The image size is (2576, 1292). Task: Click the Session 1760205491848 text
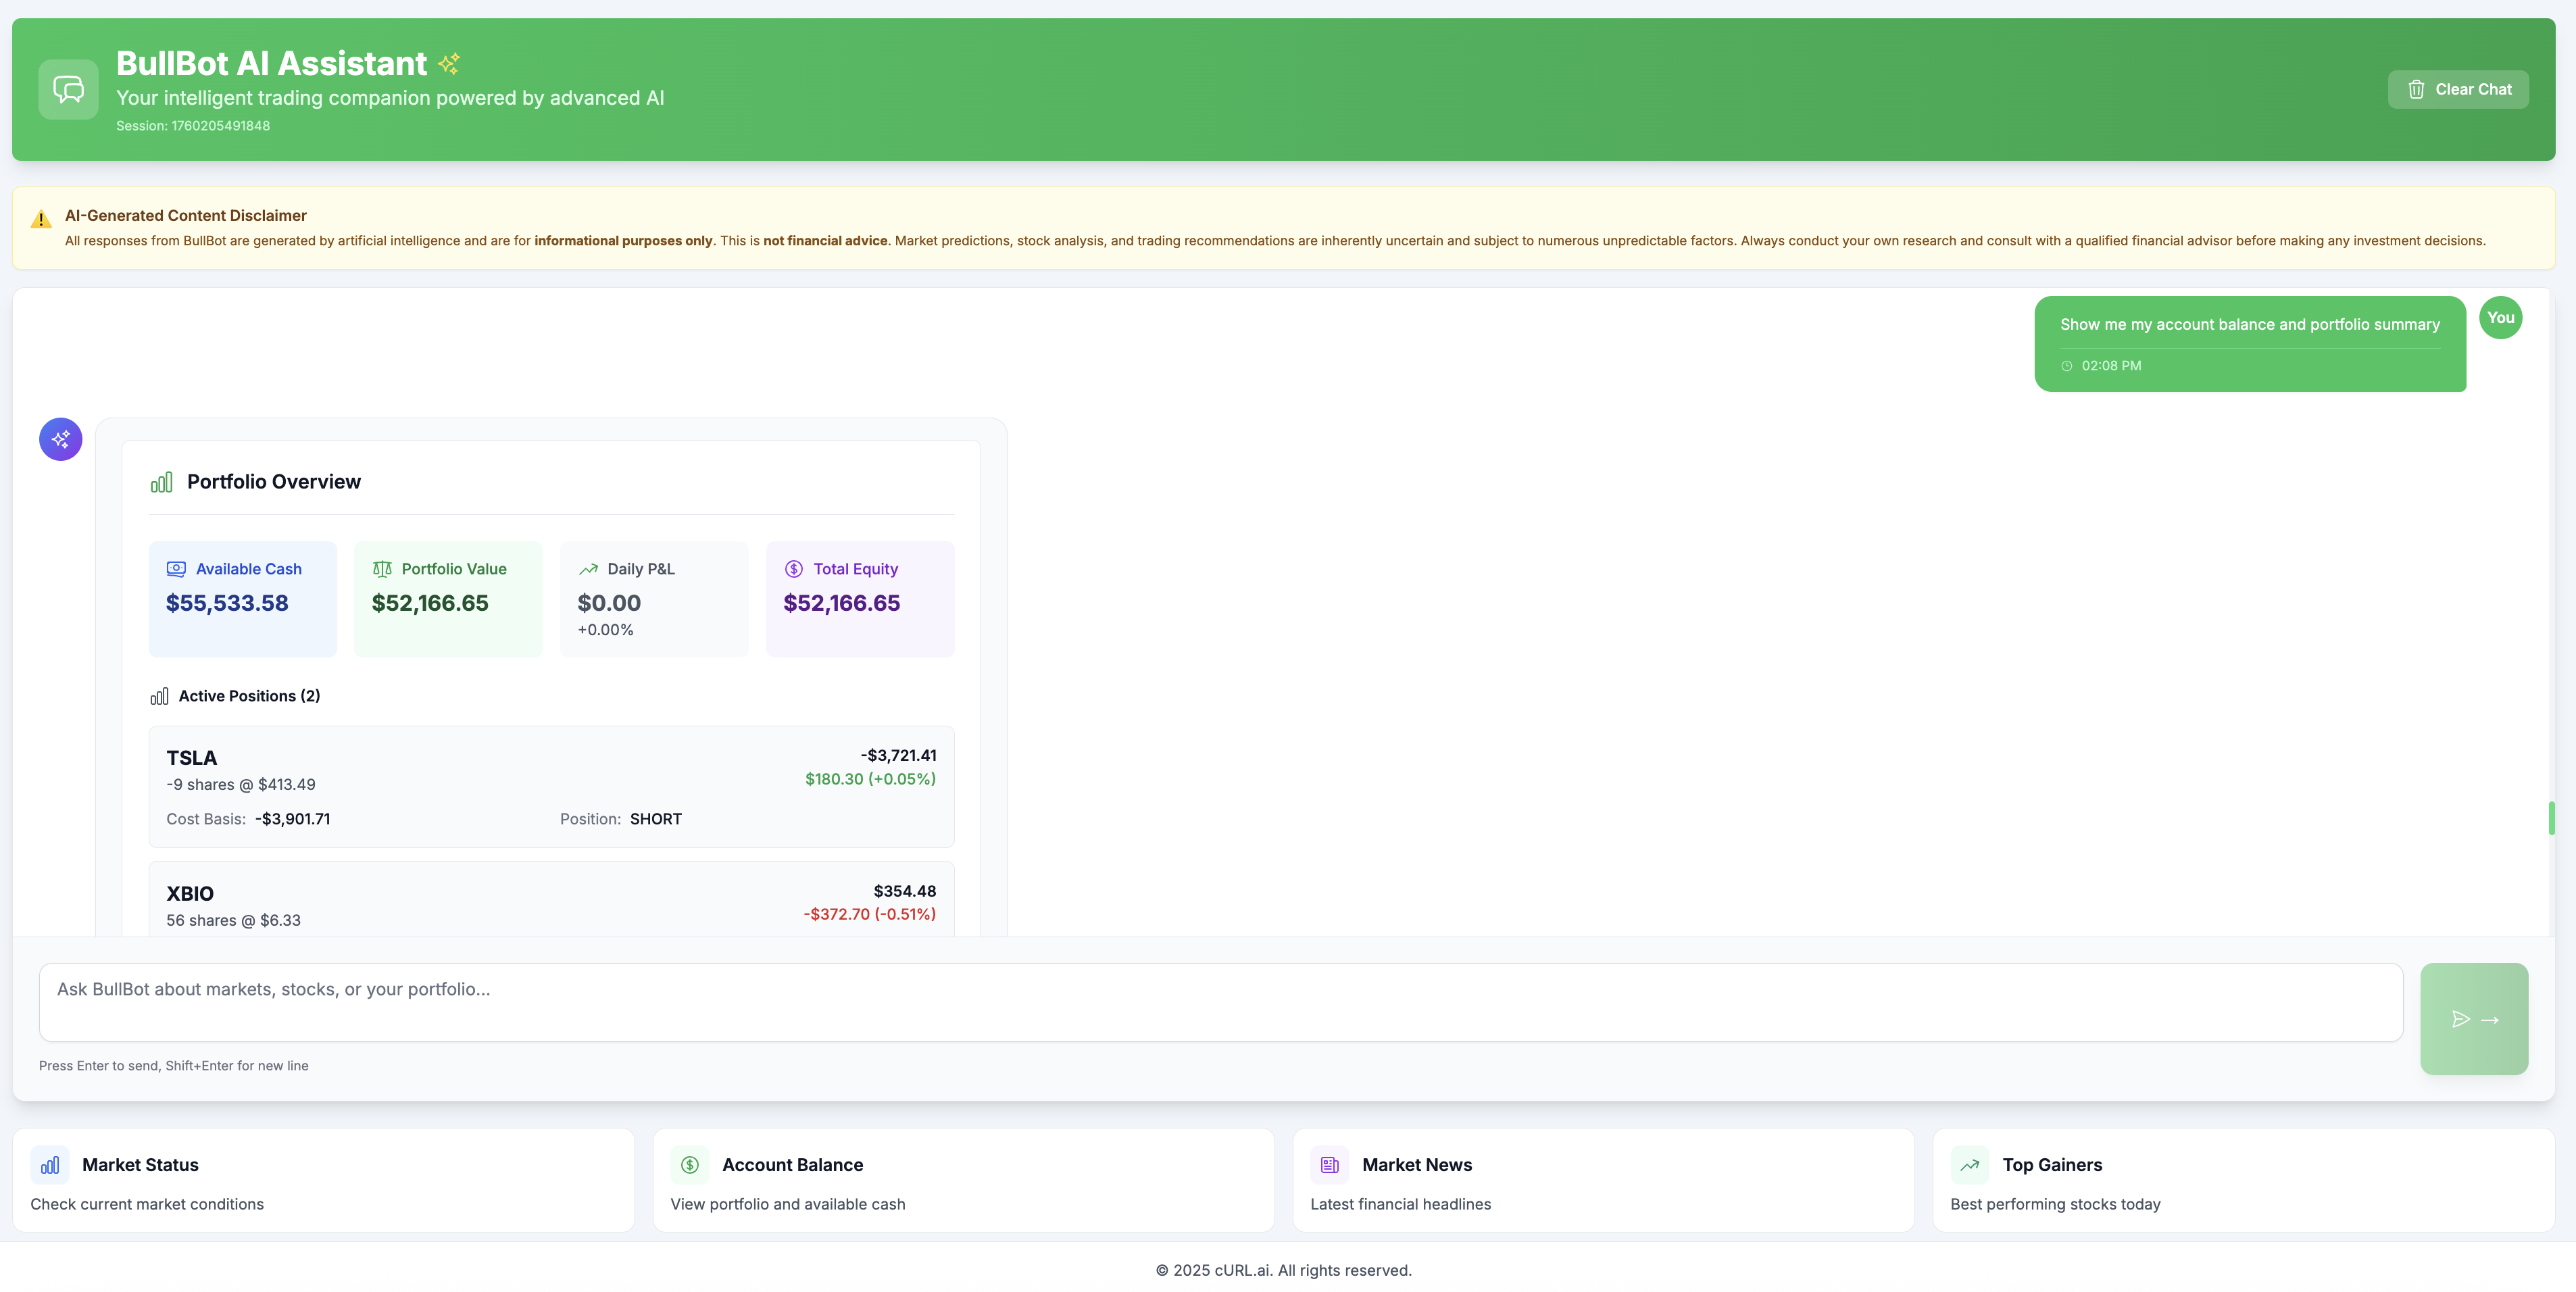[193, 126]
